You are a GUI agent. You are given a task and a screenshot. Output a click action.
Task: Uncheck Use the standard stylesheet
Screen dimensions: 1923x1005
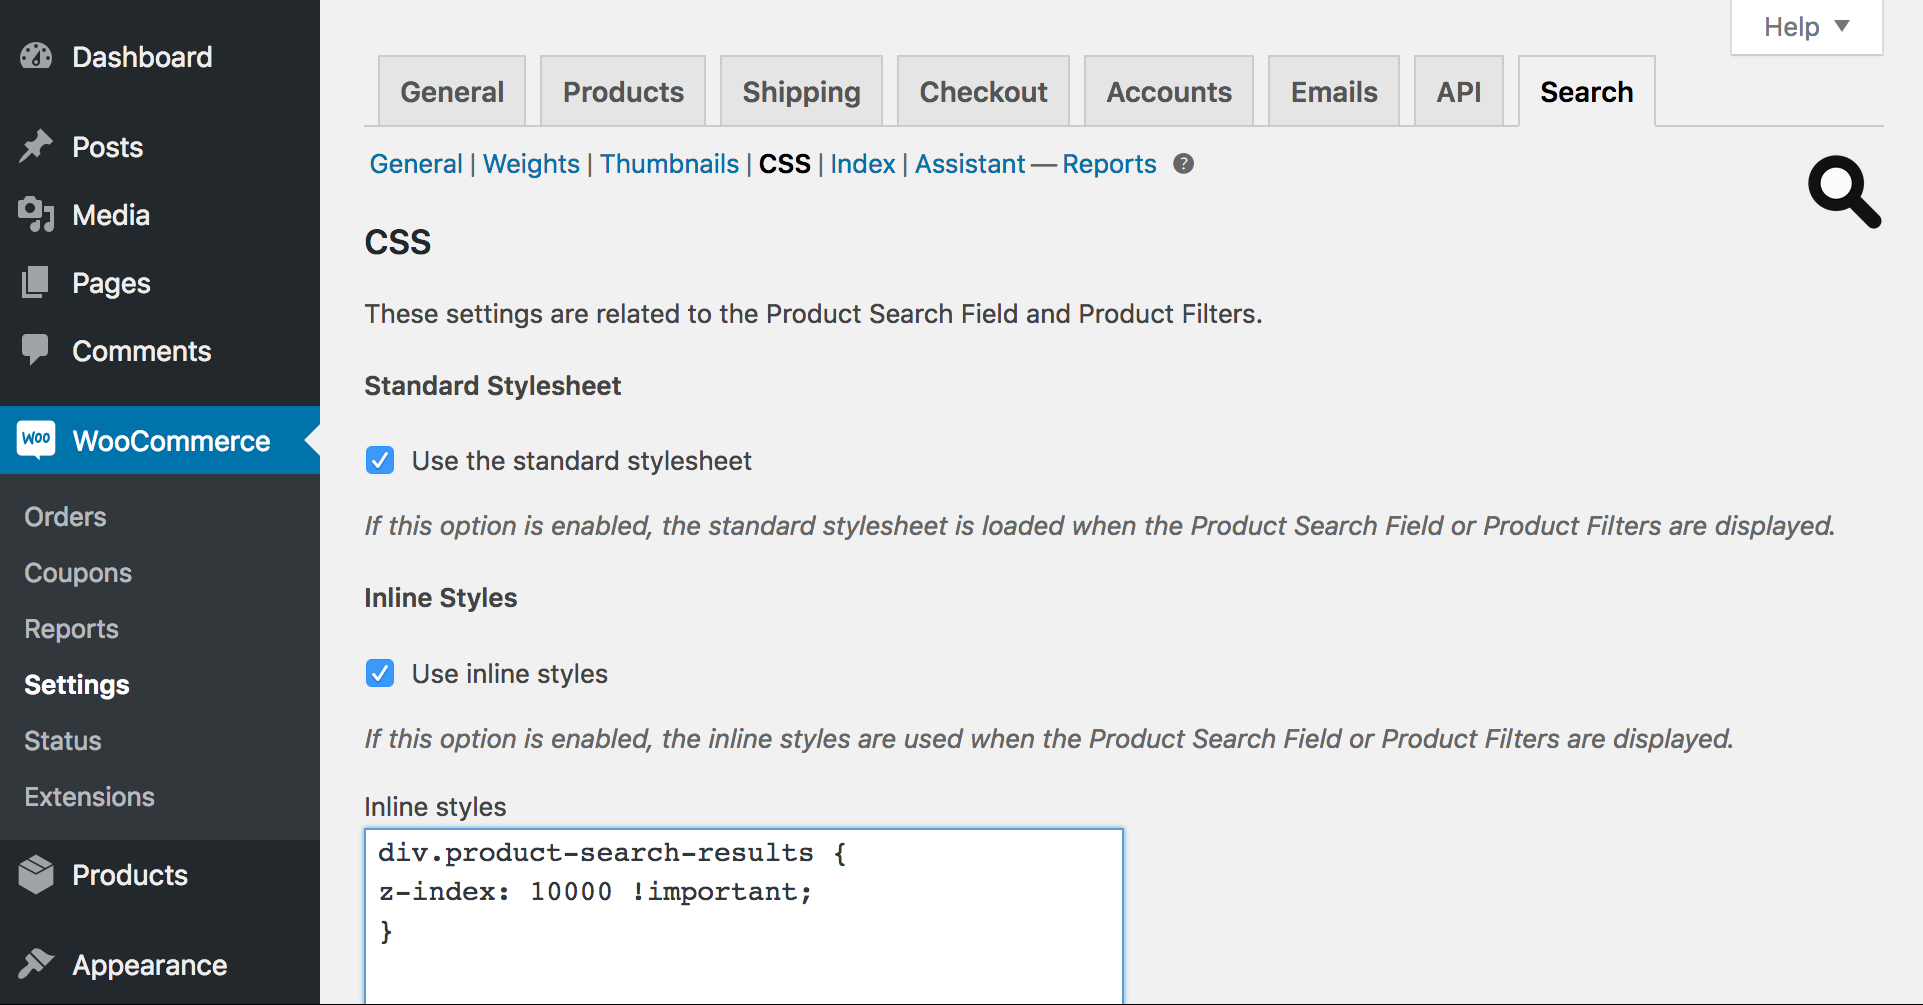coord(380,460)
